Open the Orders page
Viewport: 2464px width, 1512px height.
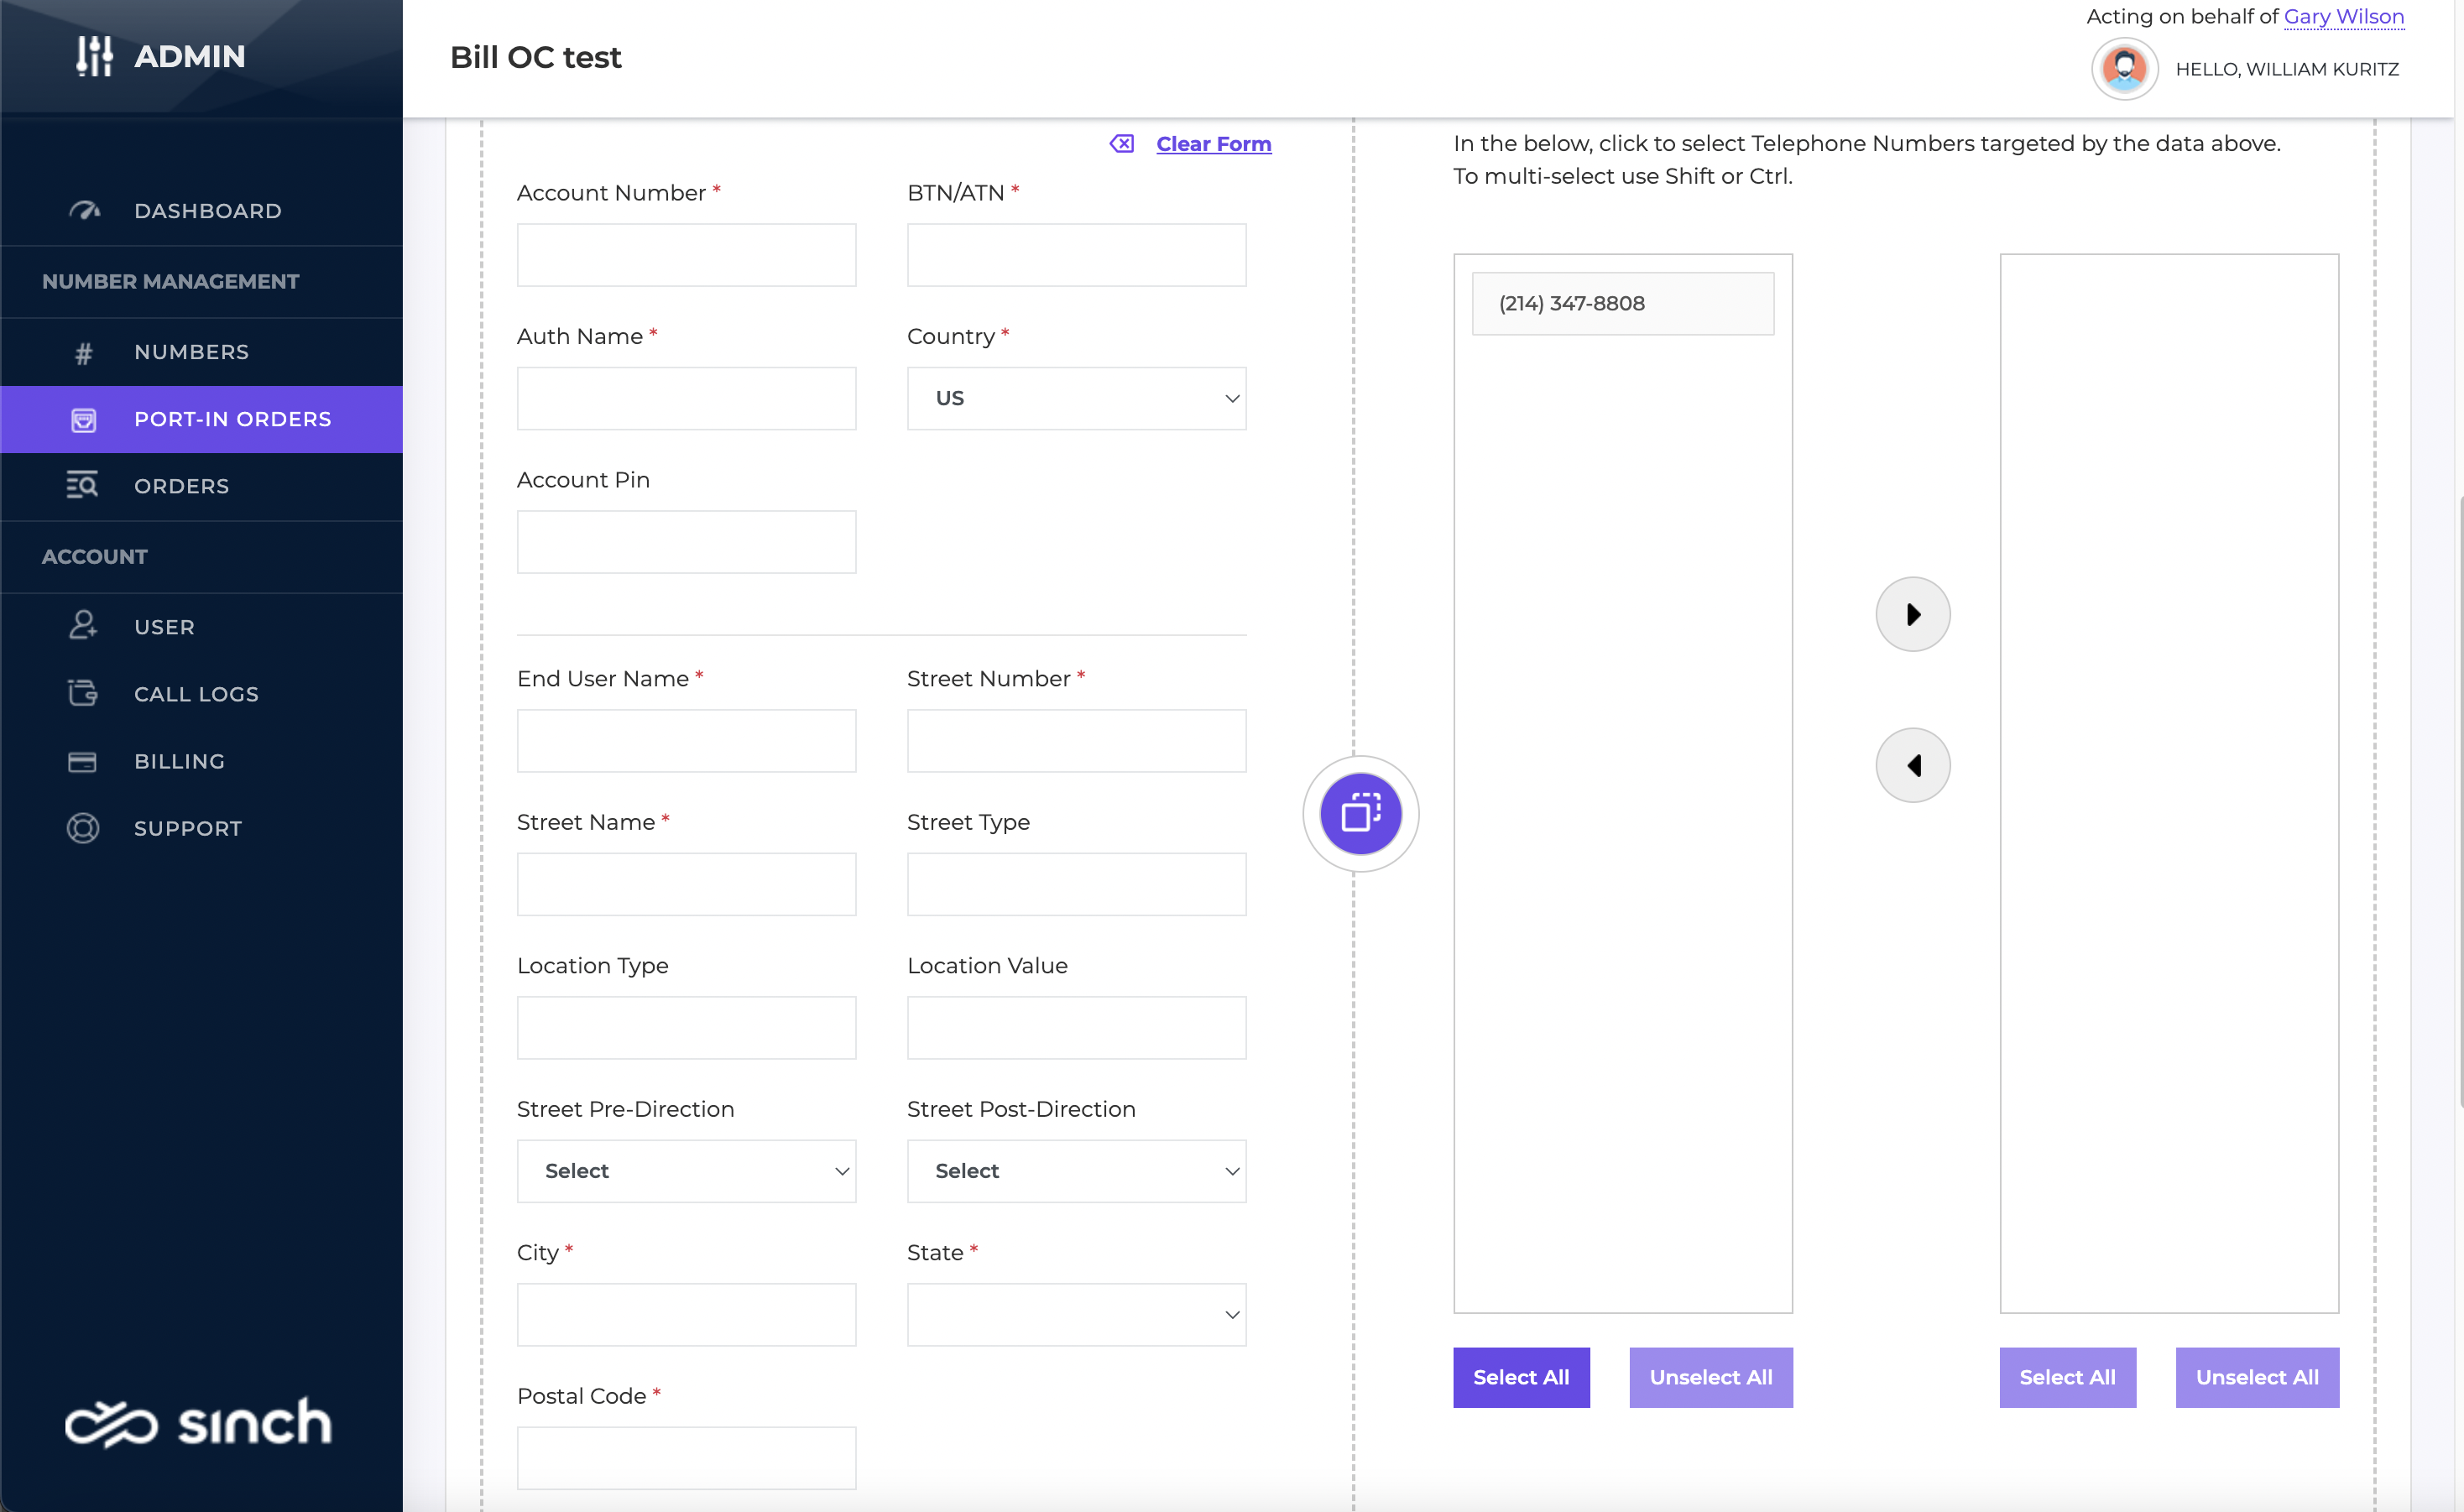coord(181,486)
